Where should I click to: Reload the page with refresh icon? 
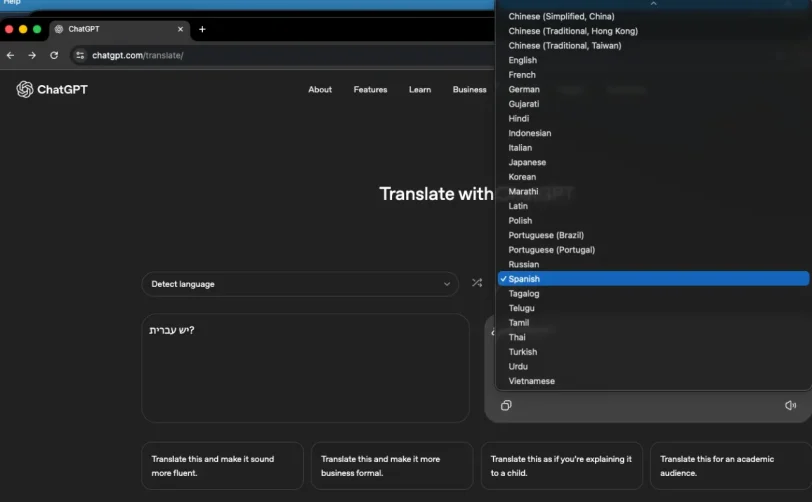pyautogui.click(x=54, y=55)
